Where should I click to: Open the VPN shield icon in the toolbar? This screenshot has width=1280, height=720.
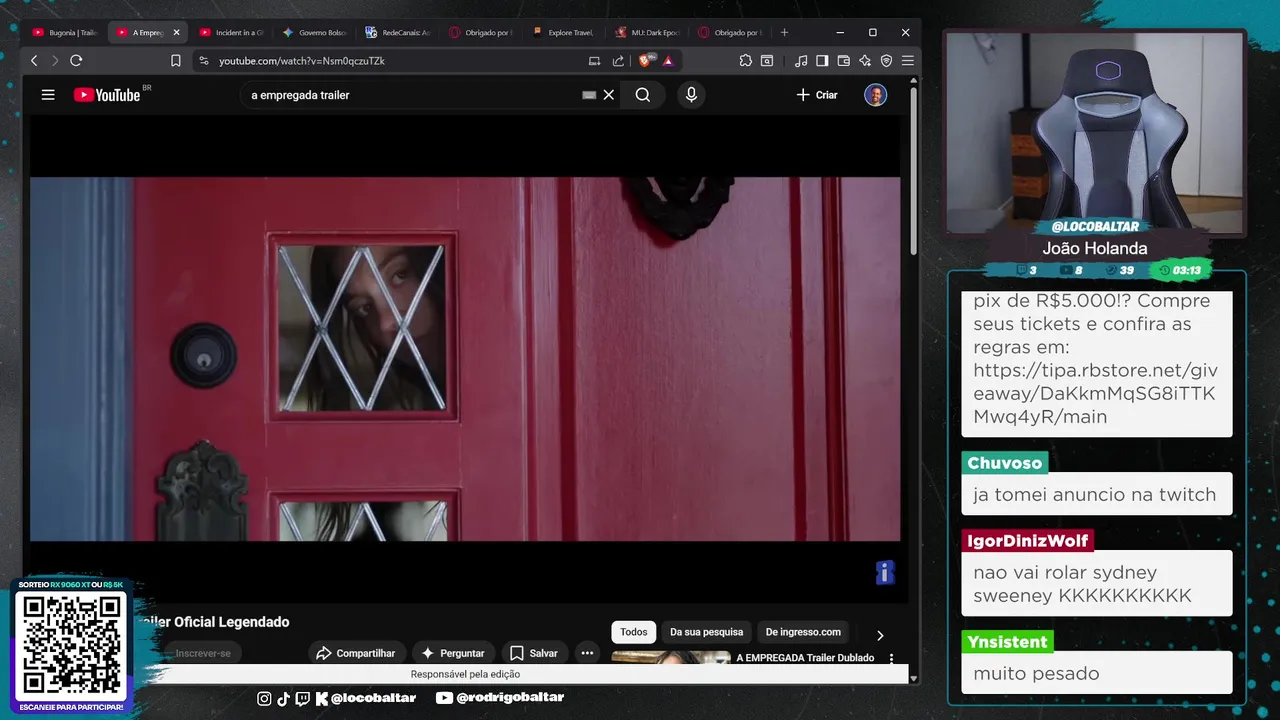(886, 61)
